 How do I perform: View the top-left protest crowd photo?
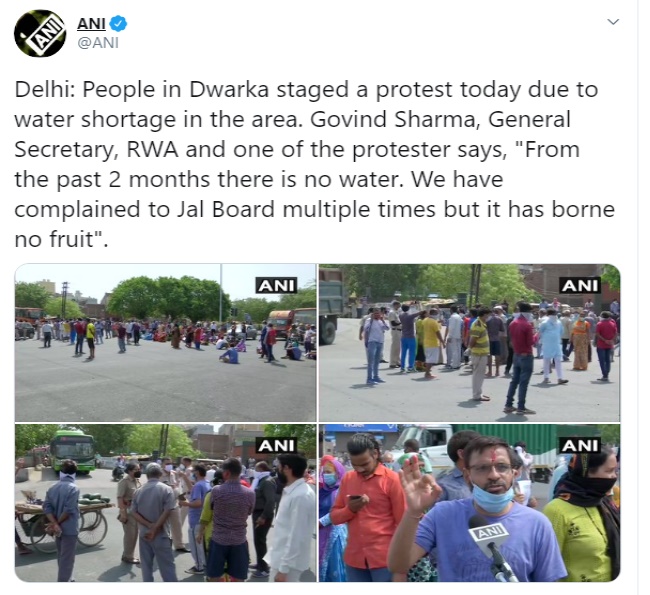[165, 342]
